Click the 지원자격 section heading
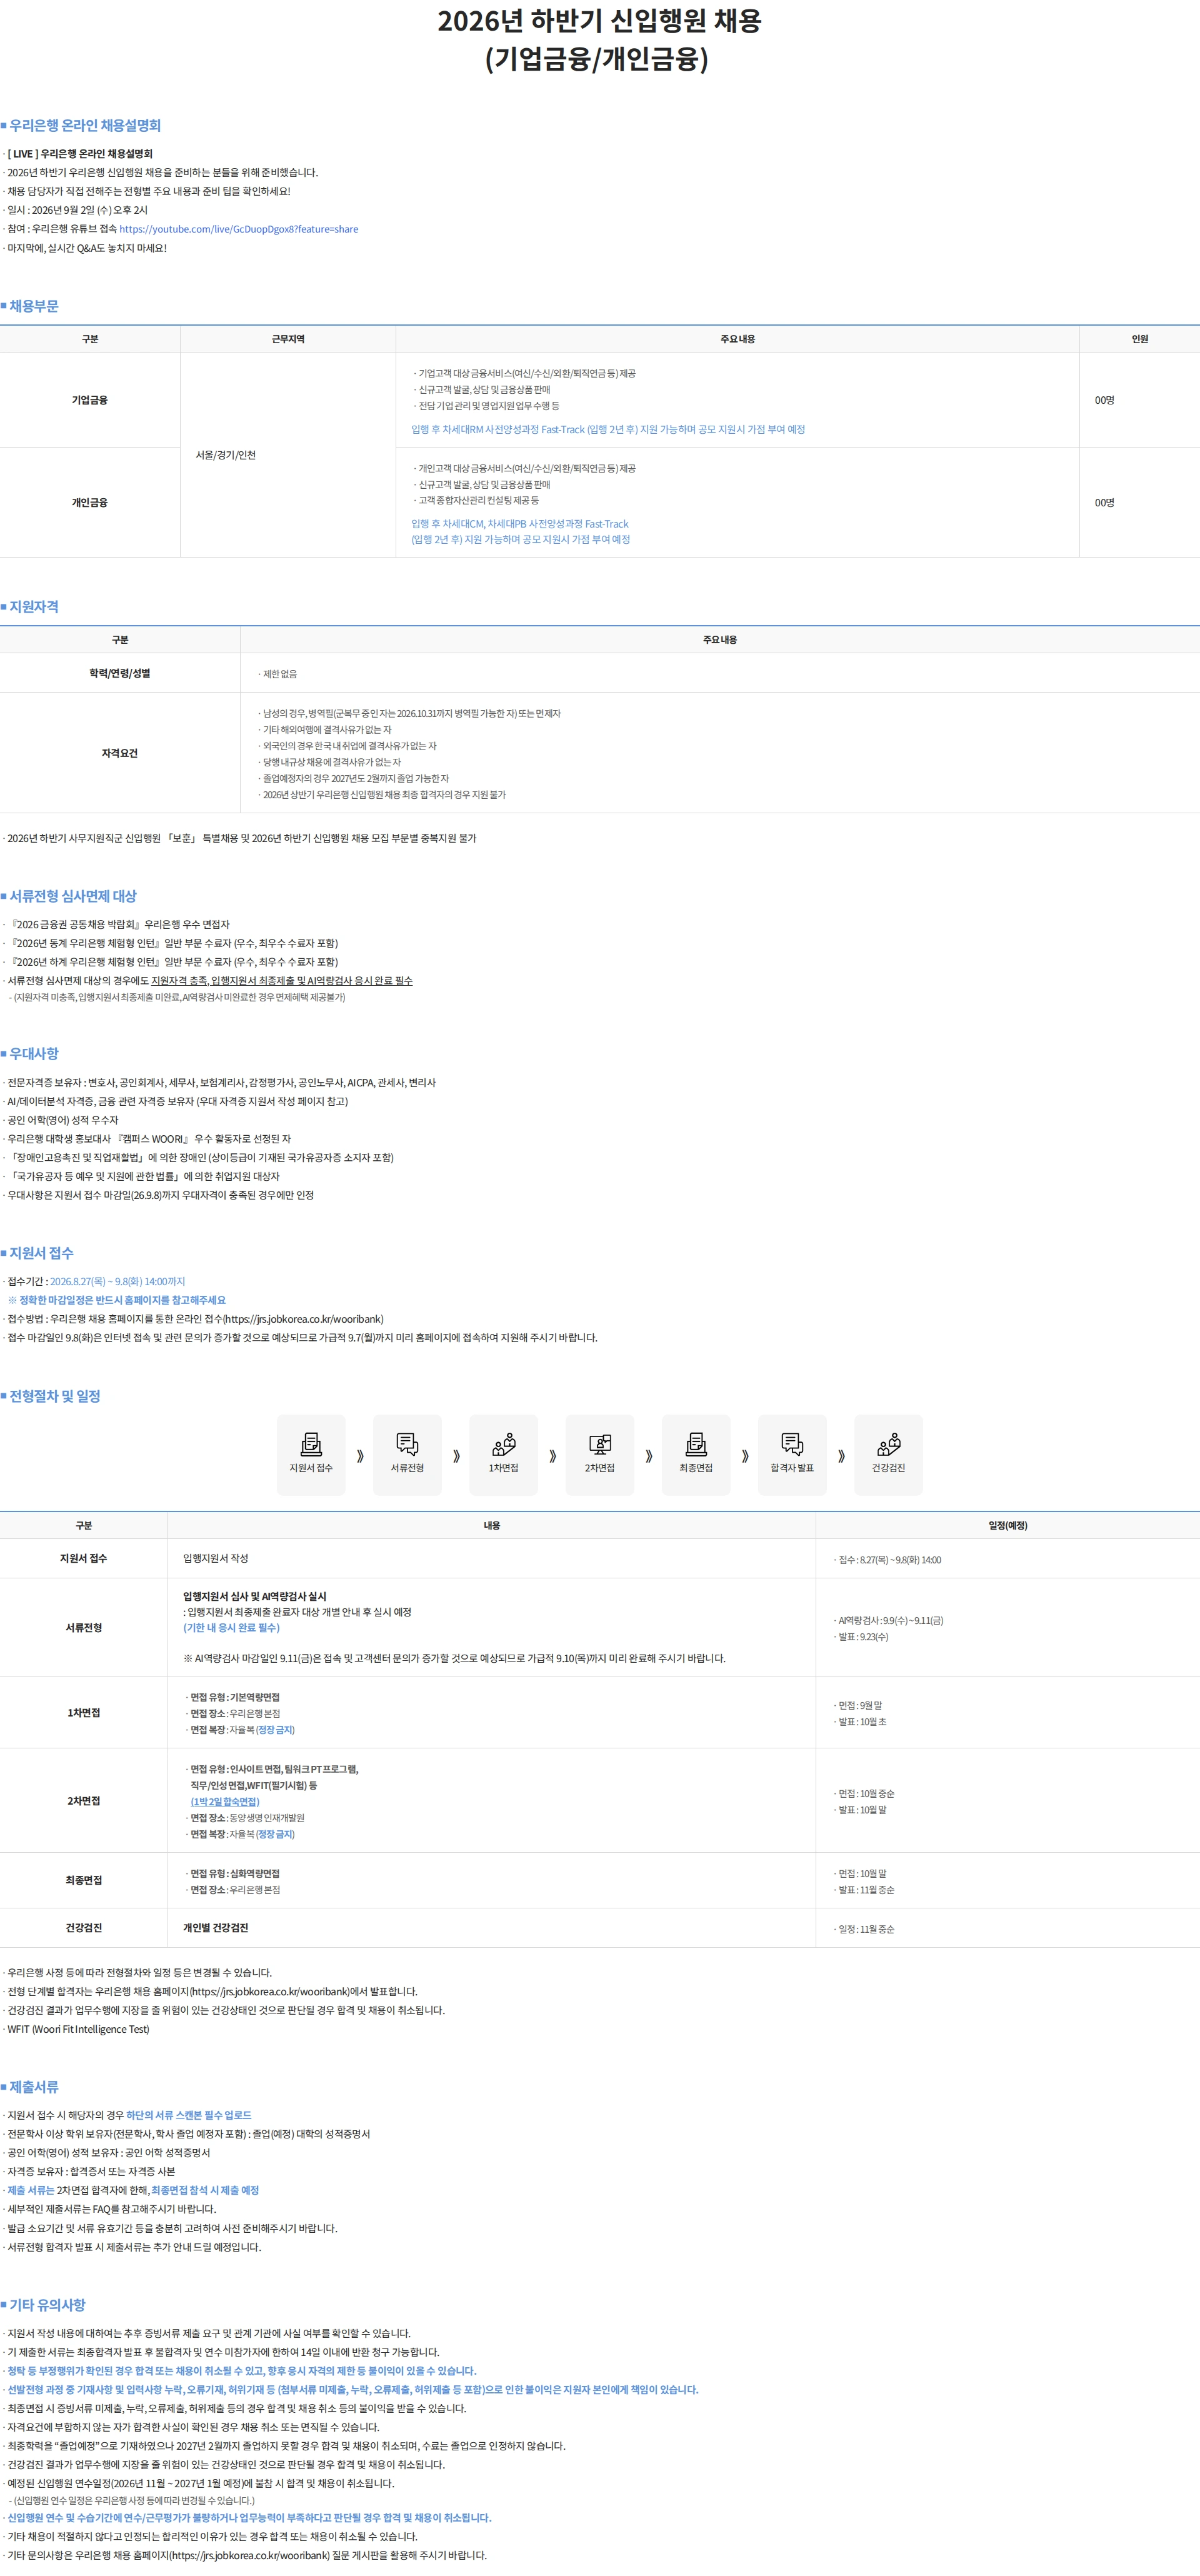This screenshot has height=2576, width=1200. [x=34, y=607]
